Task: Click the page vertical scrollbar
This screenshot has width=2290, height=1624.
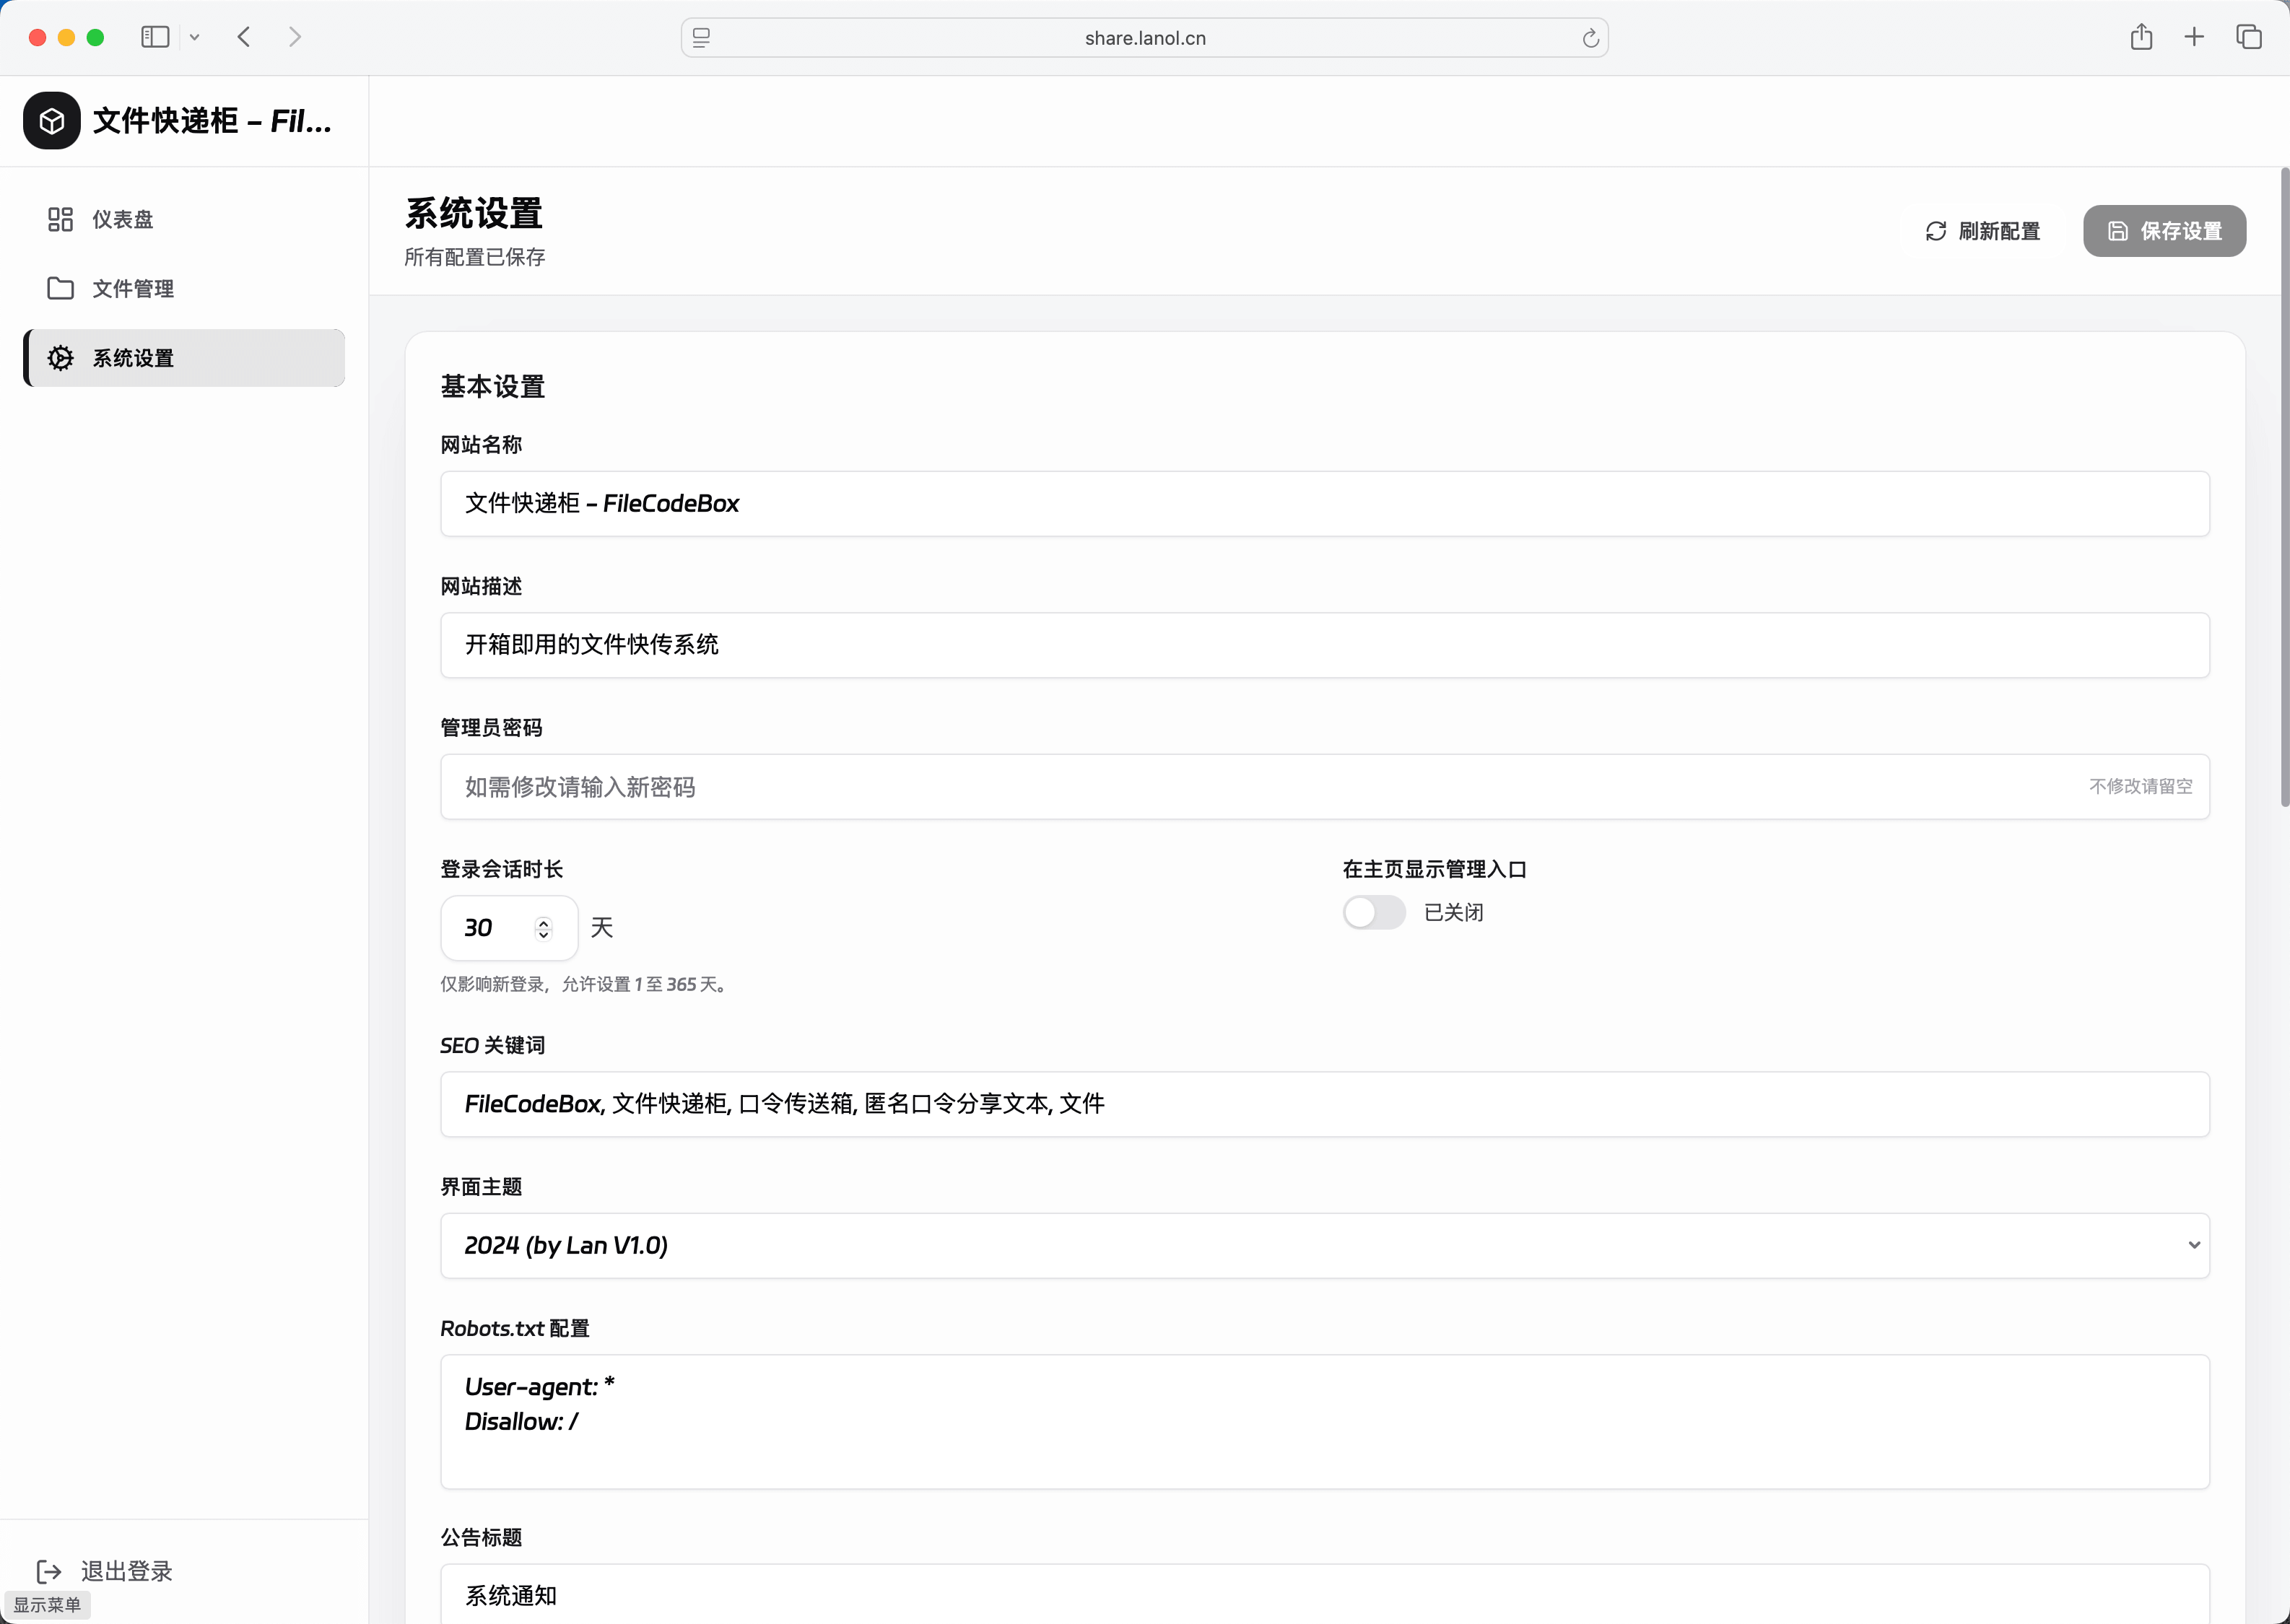Action: click(2284, 487)
